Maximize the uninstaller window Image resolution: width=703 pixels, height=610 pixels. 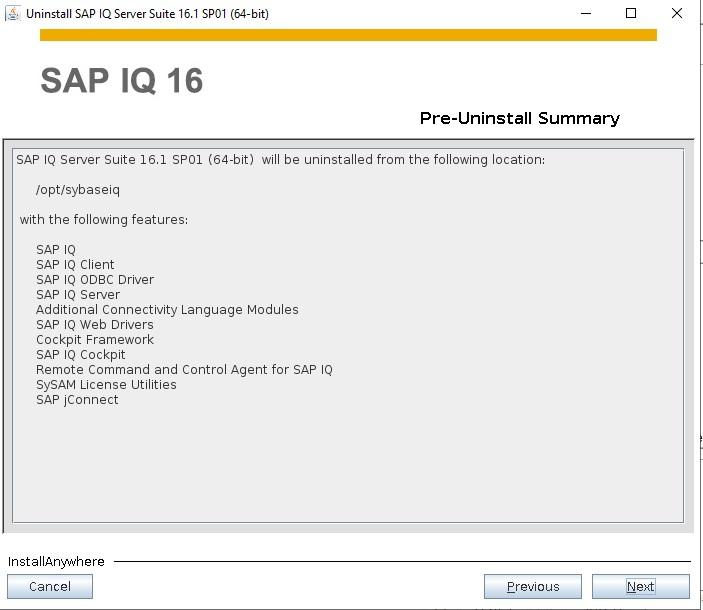(631, 13)
